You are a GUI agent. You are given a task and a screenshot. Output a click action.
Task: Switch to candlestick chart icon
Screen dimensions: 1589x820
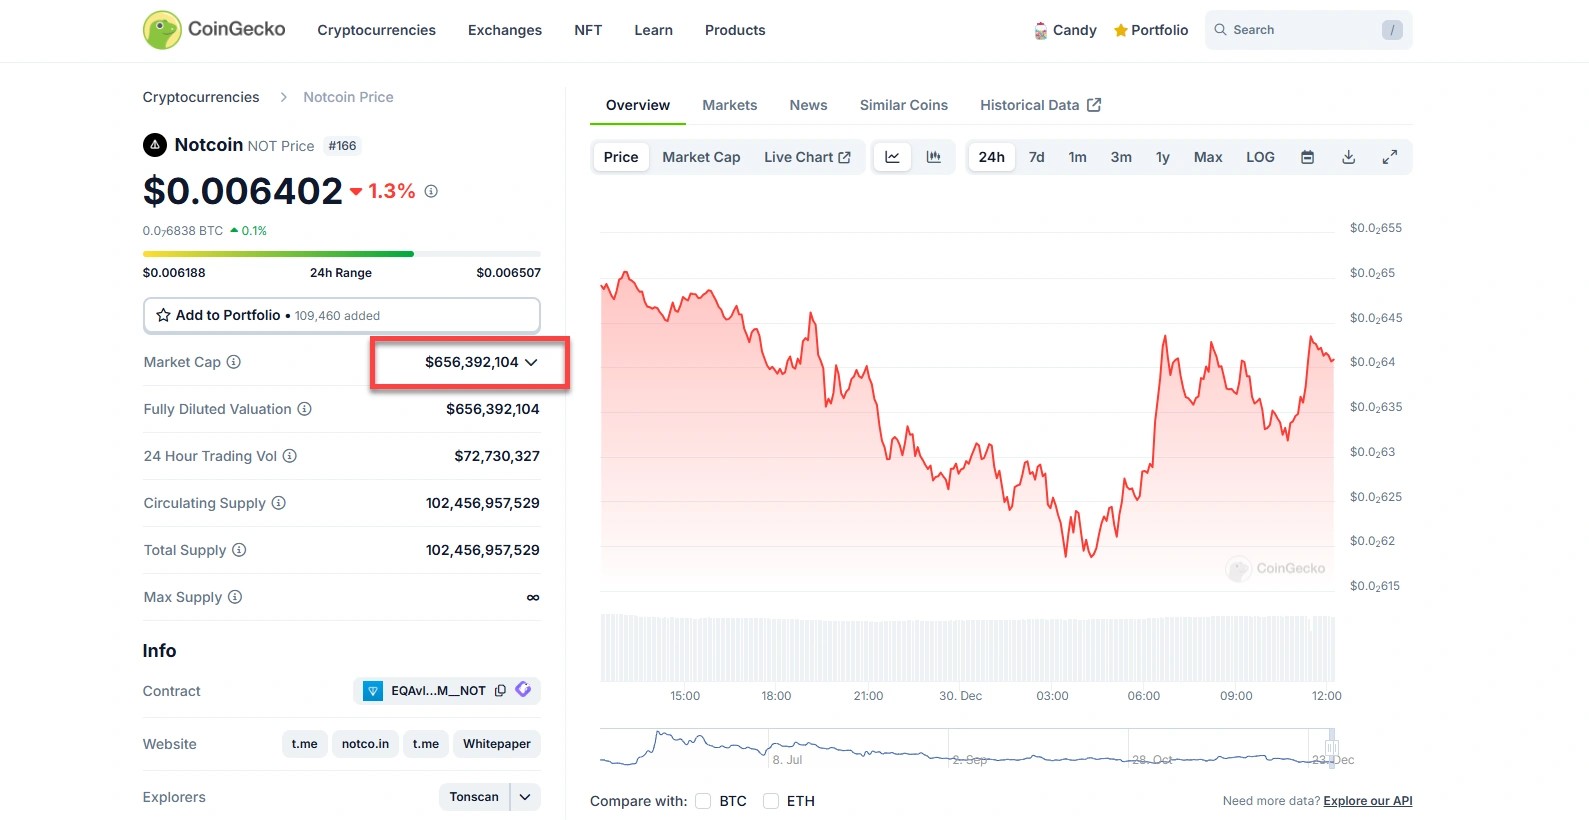coord(934,157)
